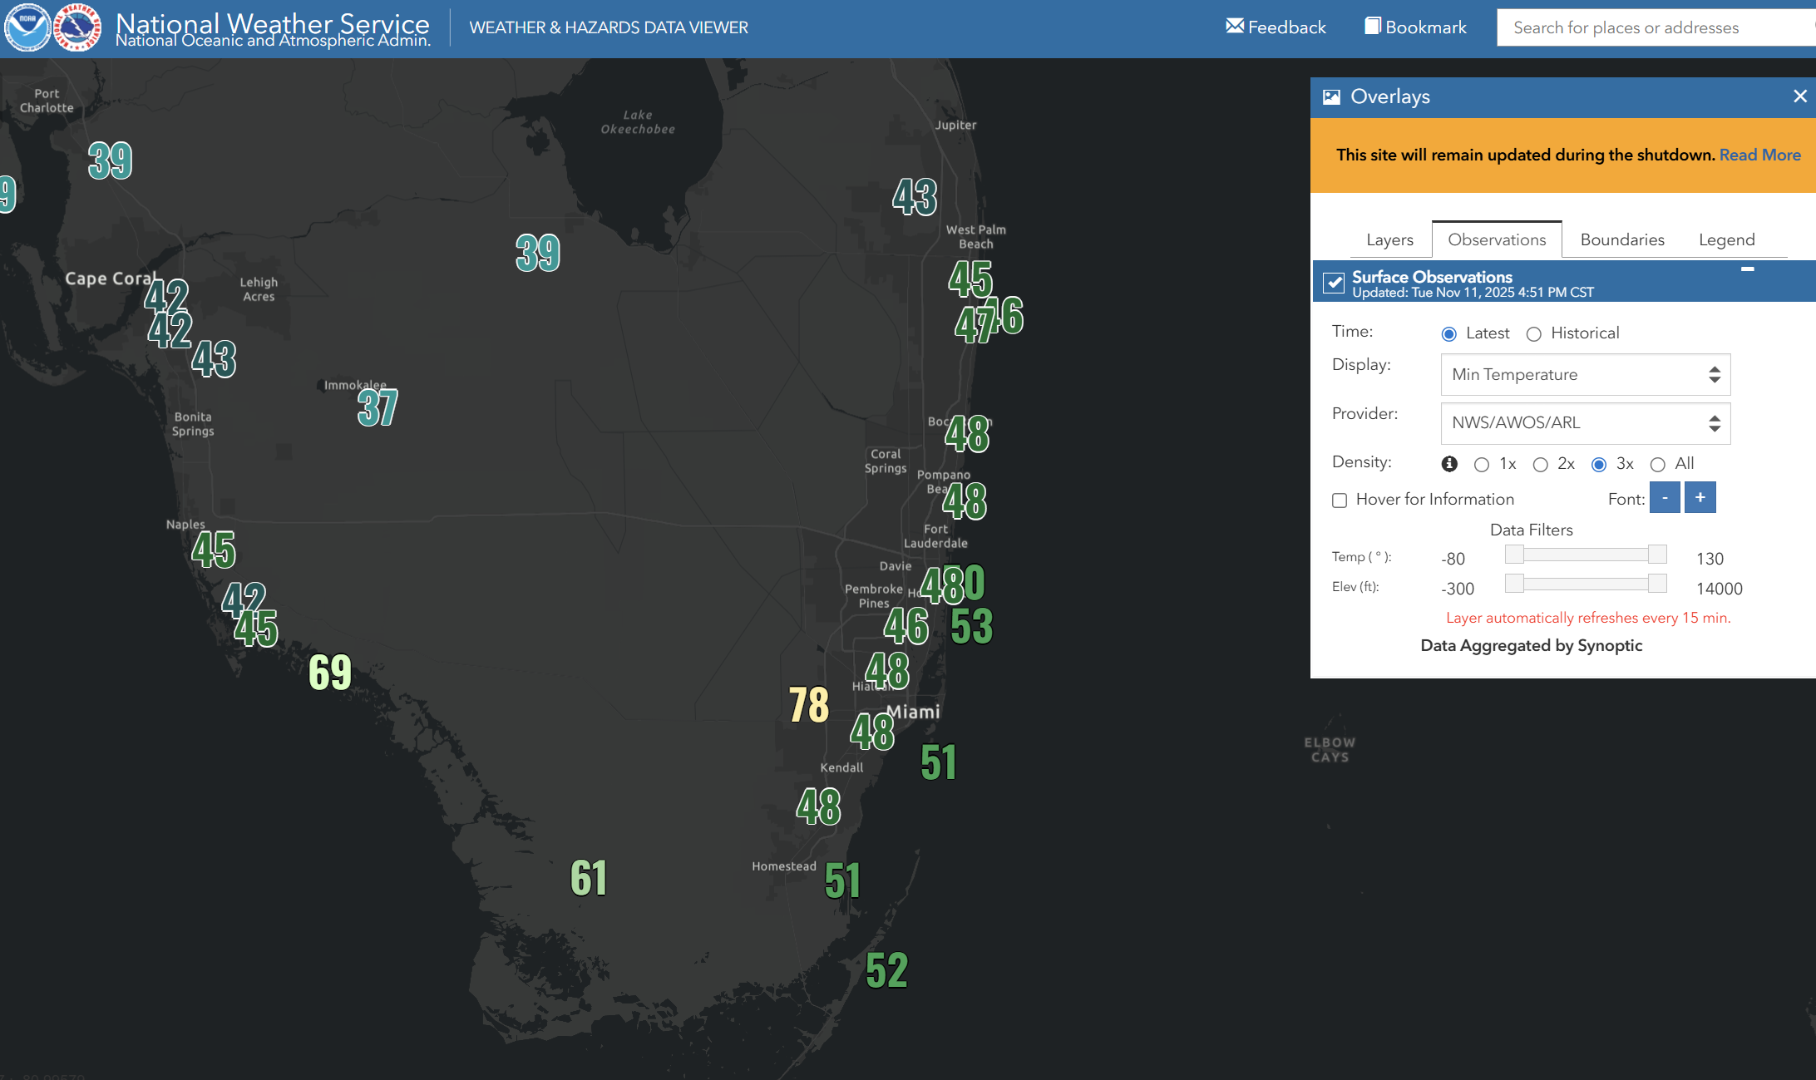The height and width of the screenshot is (1080, 1816).
Task: Switch to the Layers tab
Action: 1389,240
